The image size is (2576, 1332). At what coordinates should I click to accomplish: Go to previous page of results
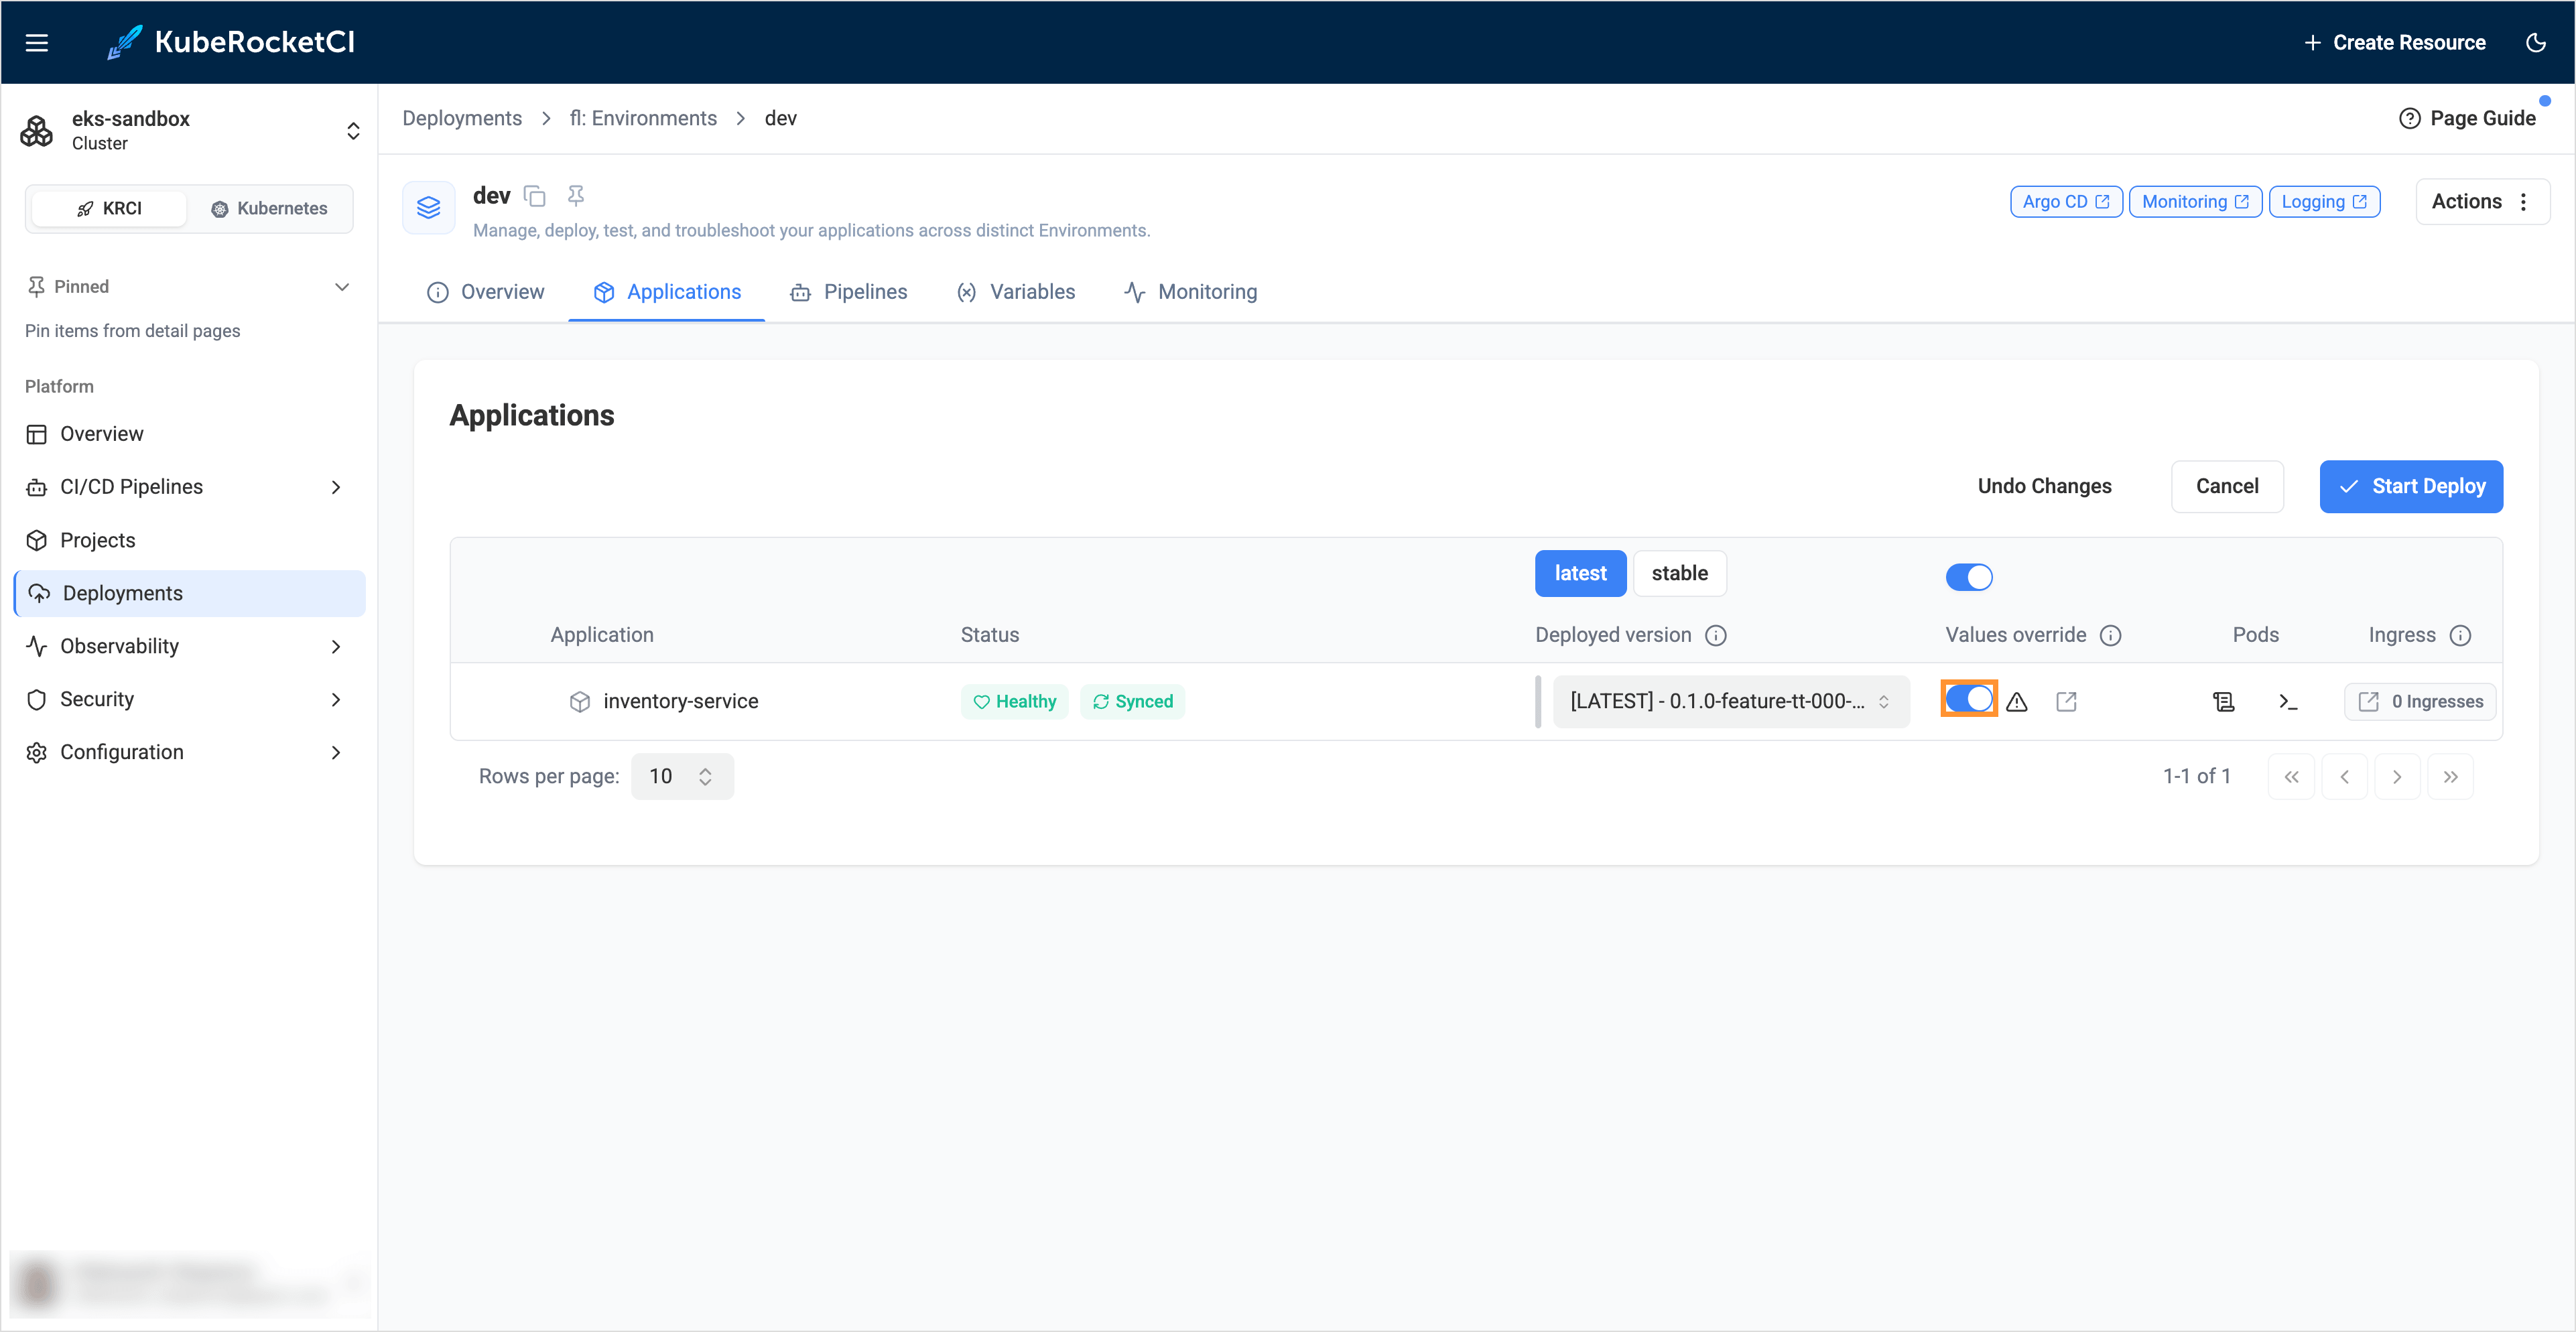pos(2344,777)
